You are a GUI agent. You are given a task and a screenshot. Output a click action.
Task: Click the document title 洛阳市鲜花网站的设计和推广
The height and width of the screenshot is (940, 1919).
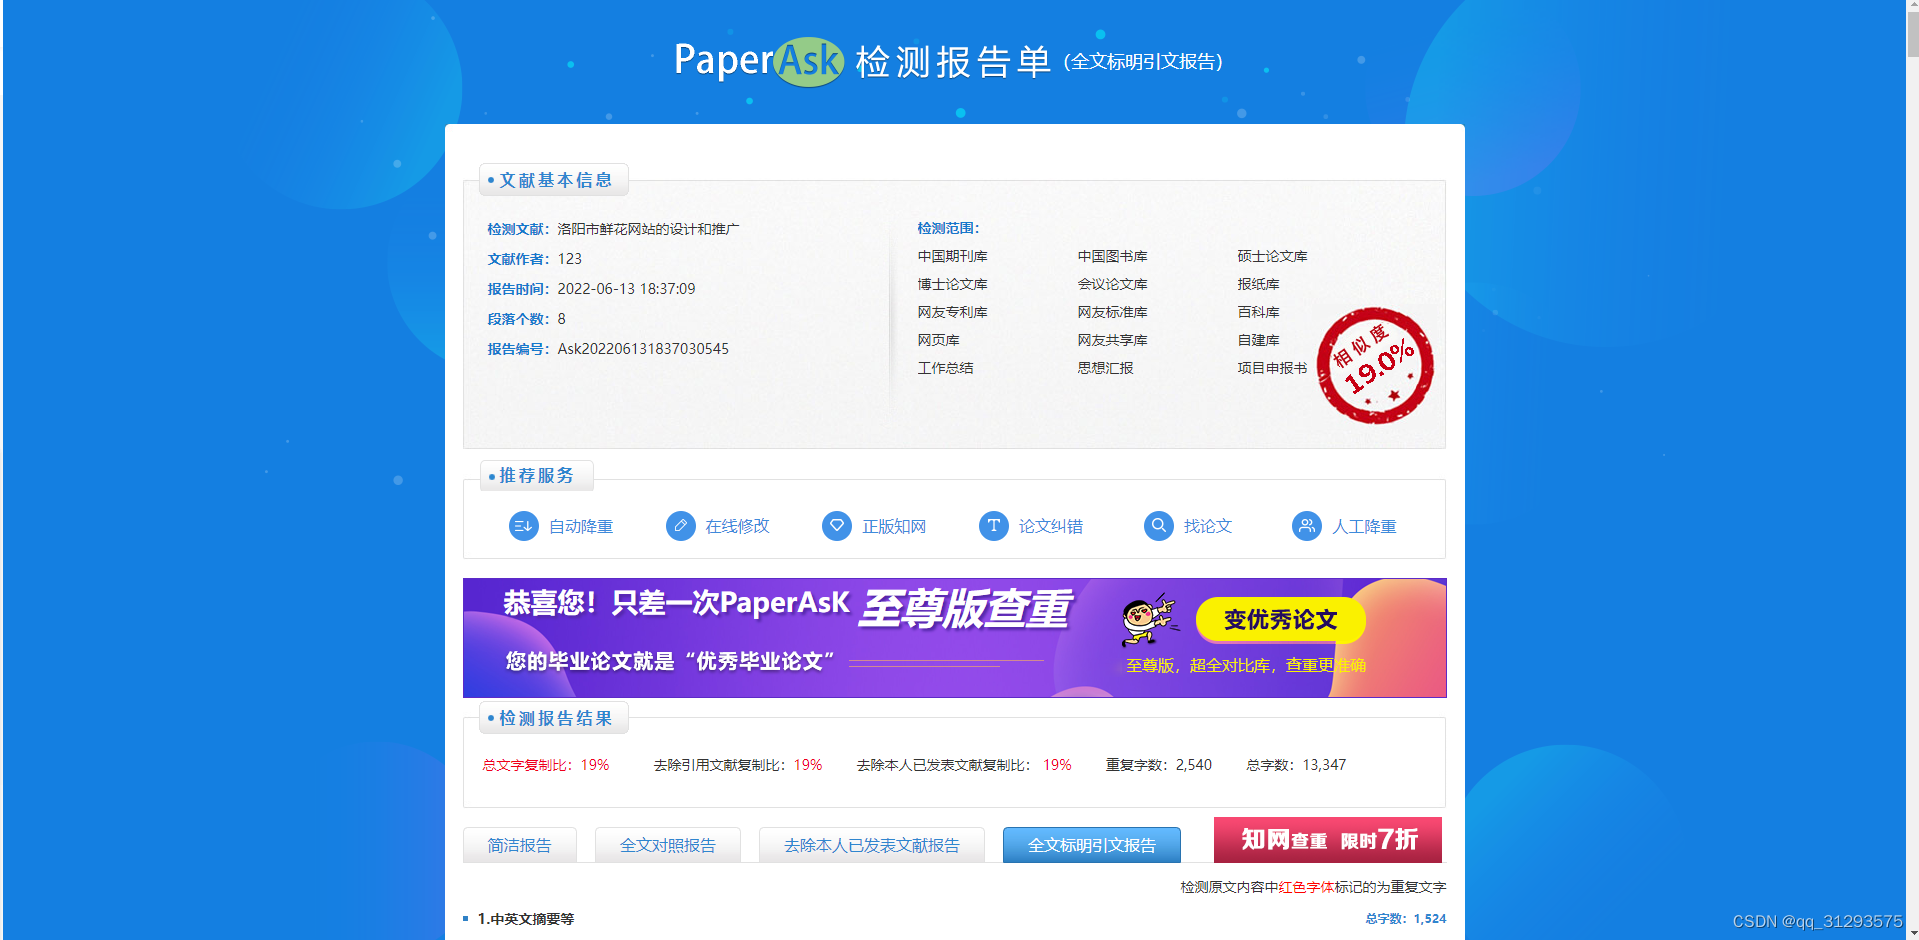(x=648, y=229)
